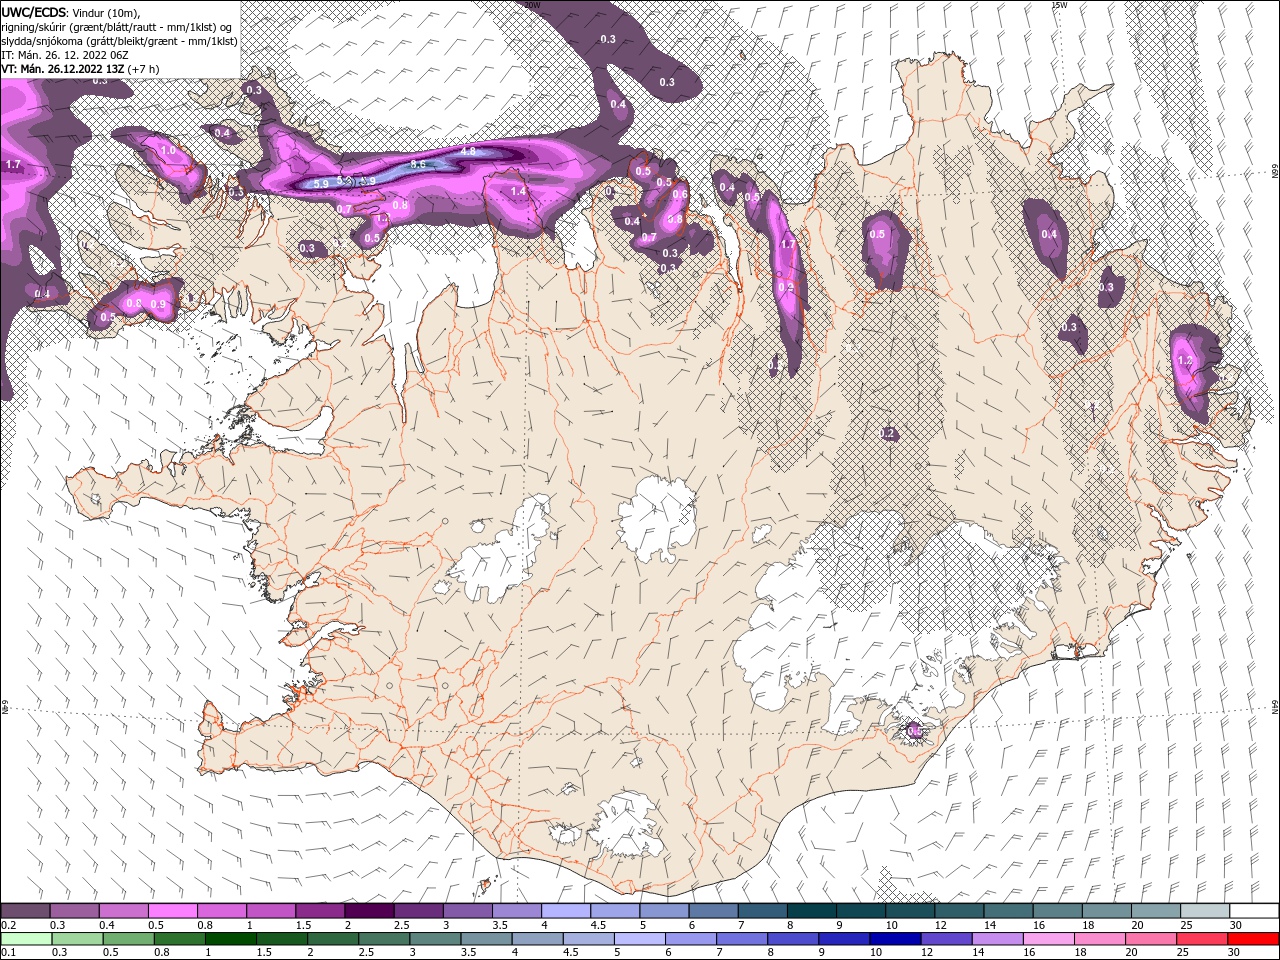
Task: Click the '8.6' precipitation value on the map
Action: point(419,164)
